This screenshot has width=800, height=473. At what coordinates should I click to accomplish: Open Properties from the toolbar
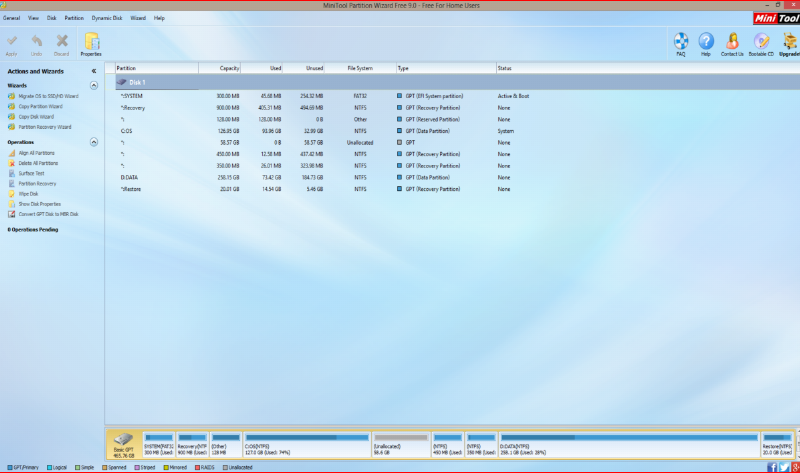coord(91,42)
